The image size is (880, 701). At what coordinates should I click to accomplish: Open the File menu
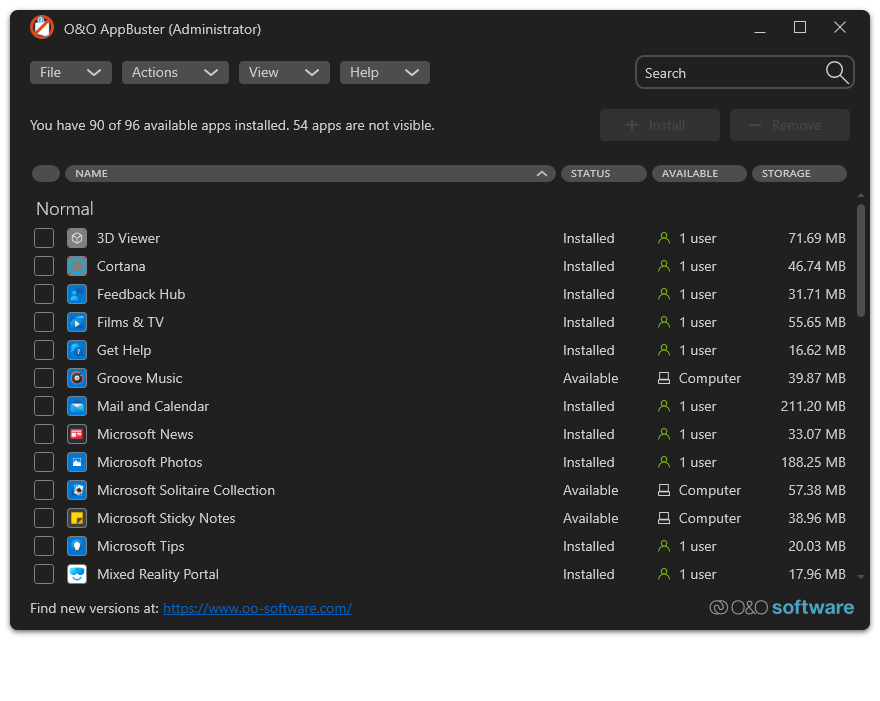pos(70,72)
